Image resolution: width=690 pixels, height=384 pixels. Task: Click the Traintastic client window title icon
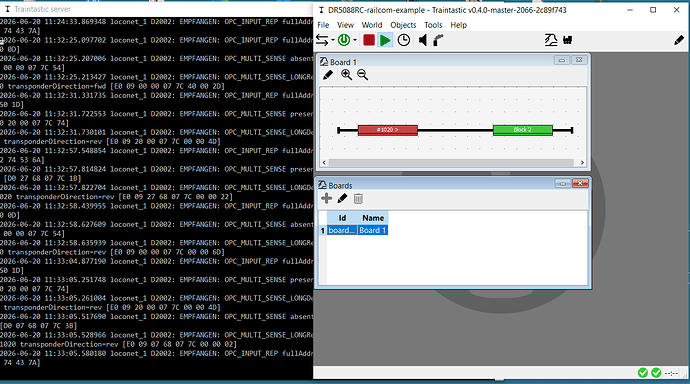321,10
